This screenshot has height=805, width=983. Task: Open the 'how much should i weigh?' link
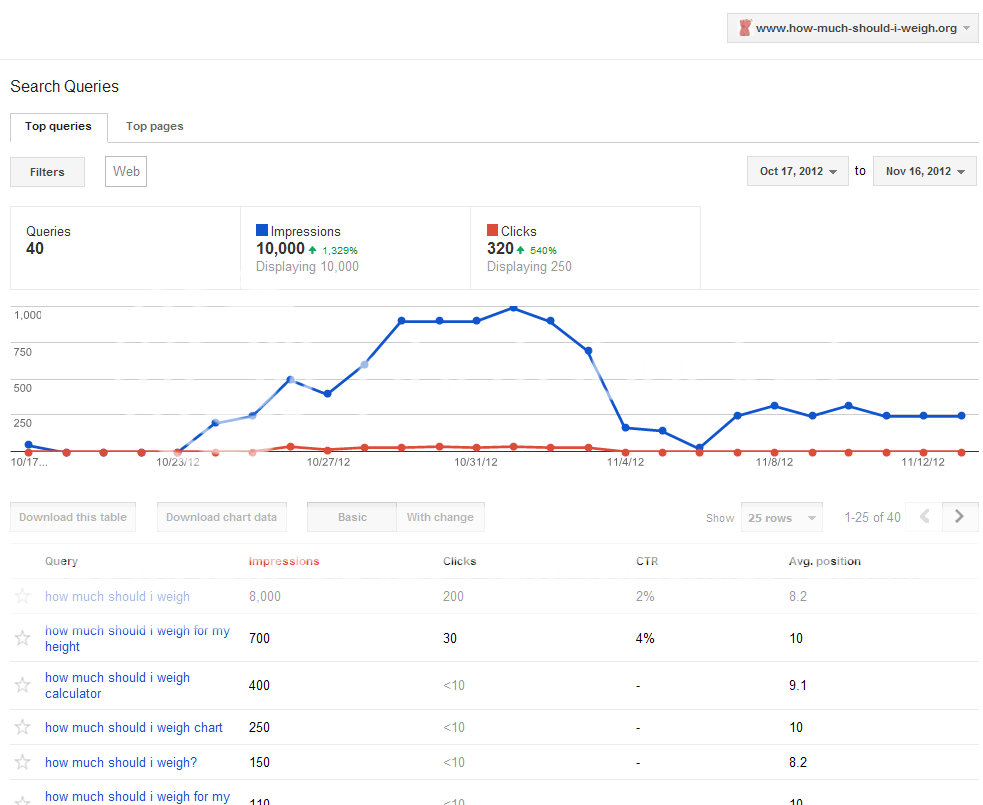coord(121,762)
